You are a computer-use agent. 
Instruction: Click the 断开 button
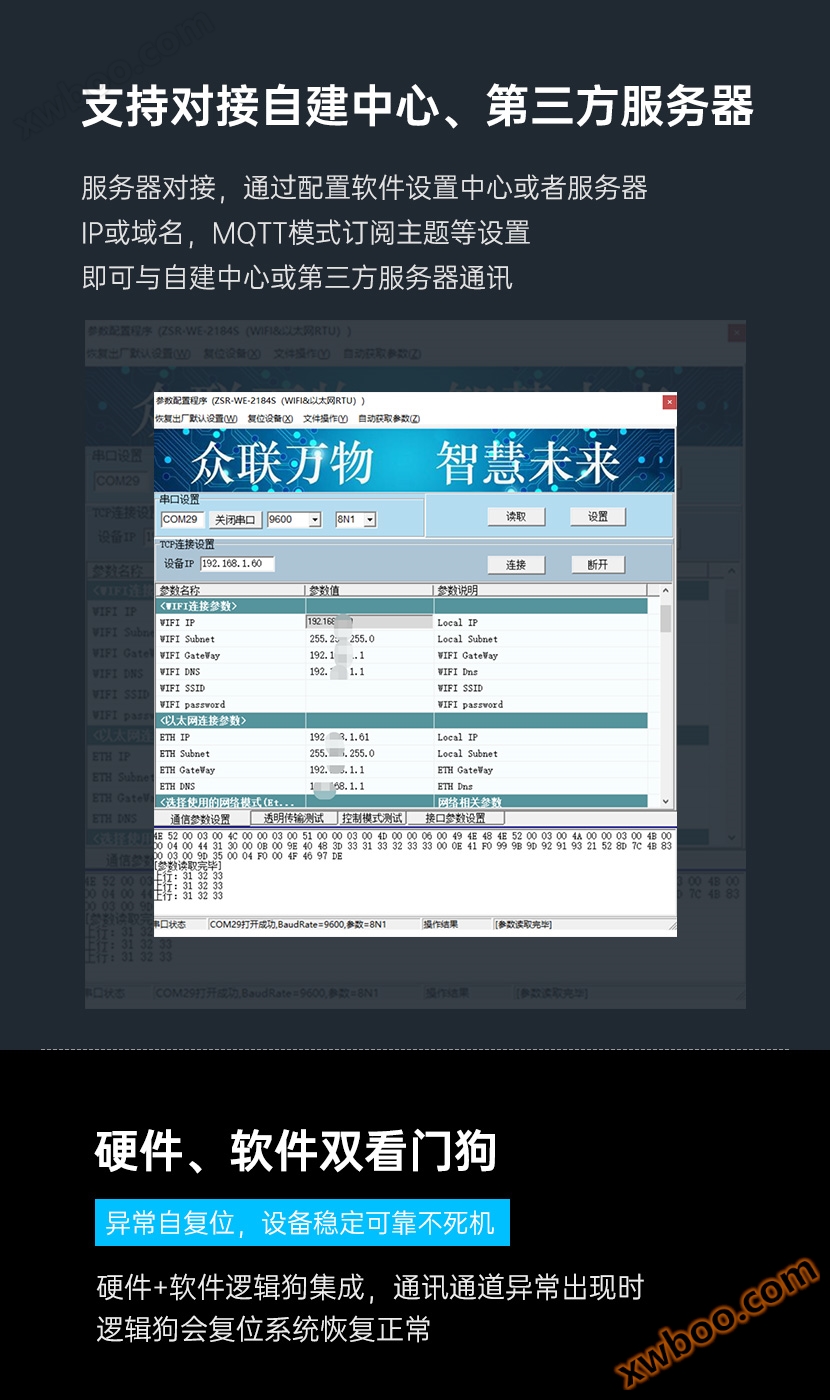[x=598, y=565]
